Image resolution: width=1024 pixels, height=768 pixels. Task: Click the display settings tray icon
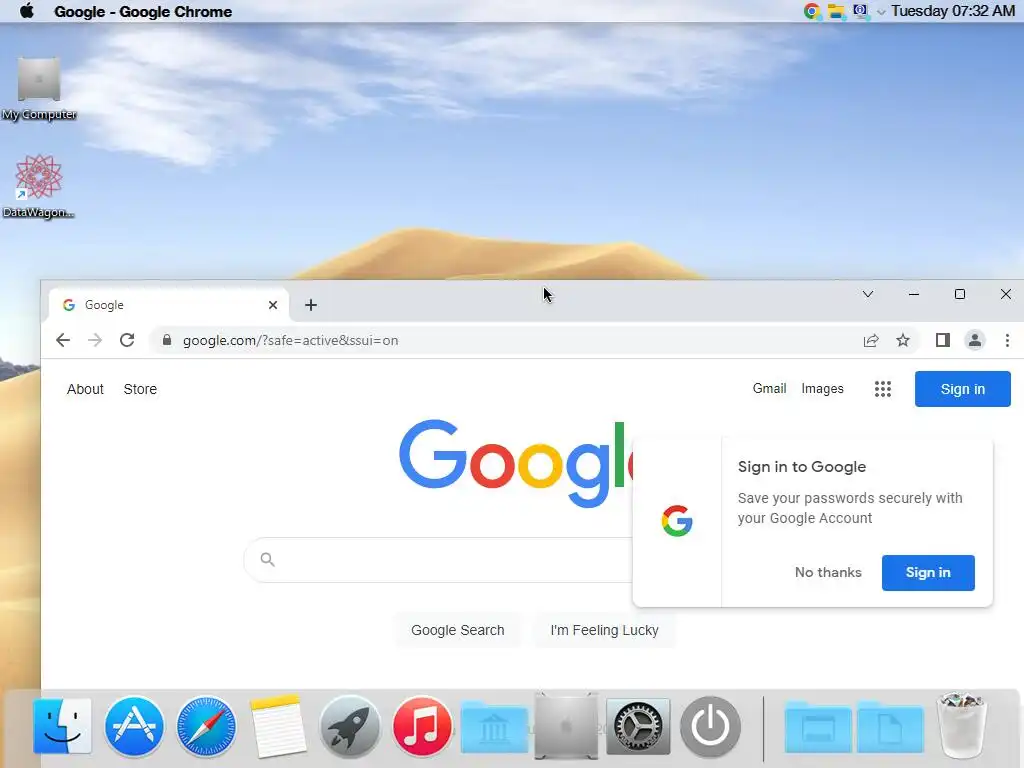point(861,11)
